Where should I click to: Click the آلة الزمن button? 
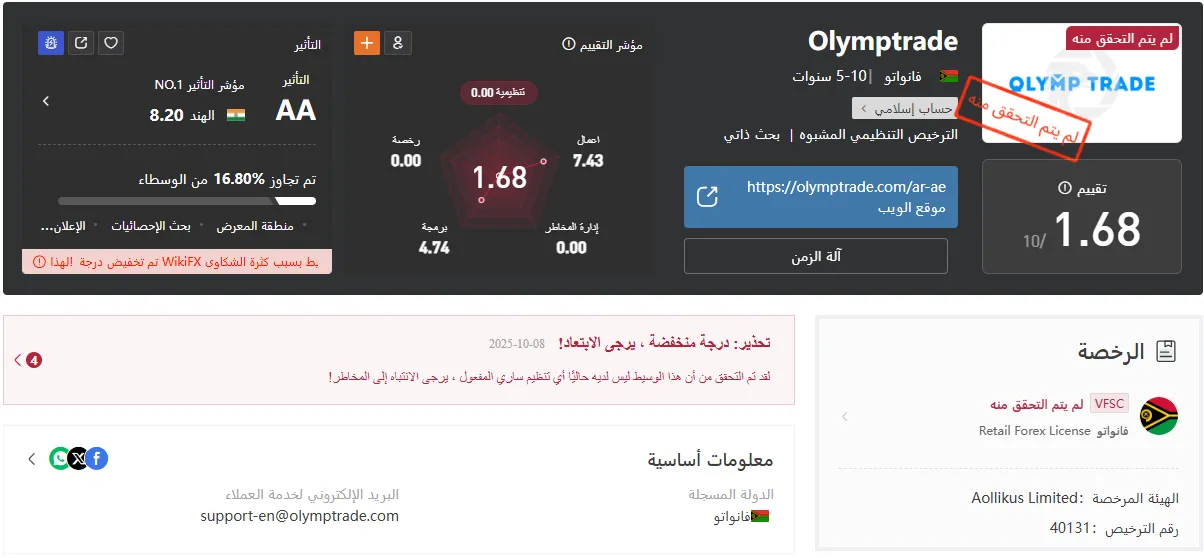pyautogui.click(x=816, y=256)
